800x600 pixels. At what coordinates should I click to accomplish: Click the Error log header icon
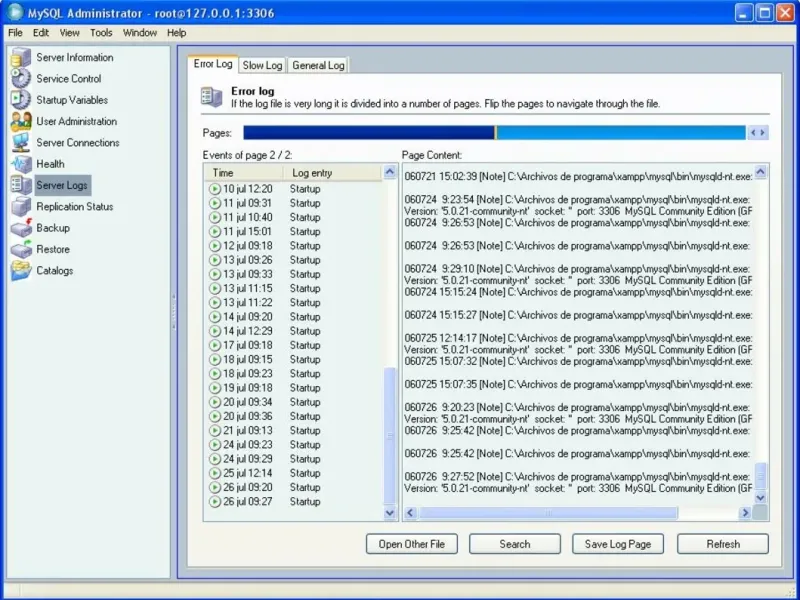coord(211,96)
